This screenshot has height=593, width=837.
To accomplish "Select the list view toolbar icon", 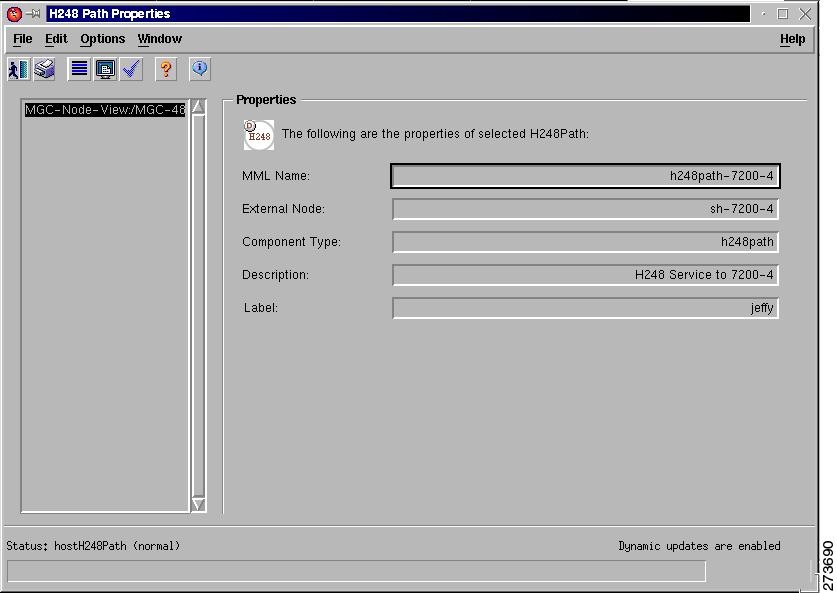I will click(x=79, y=69).
